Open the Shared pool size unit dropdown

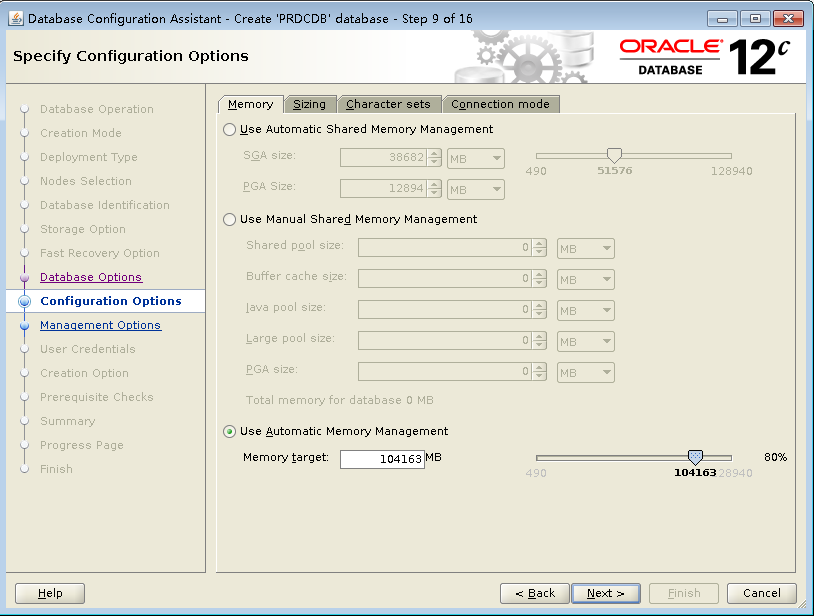pos(586,249)
